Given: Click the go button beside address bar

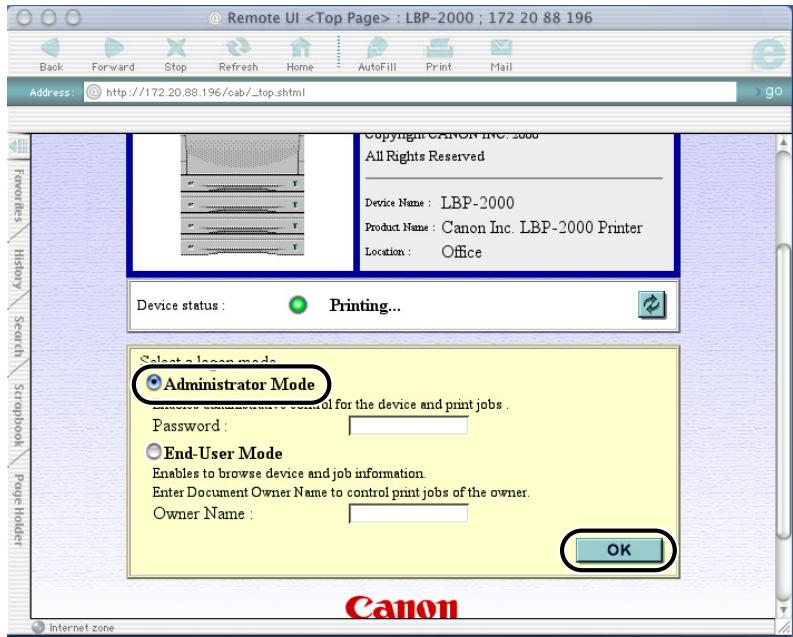Looking at the screenshot, I should coord(771,92).
